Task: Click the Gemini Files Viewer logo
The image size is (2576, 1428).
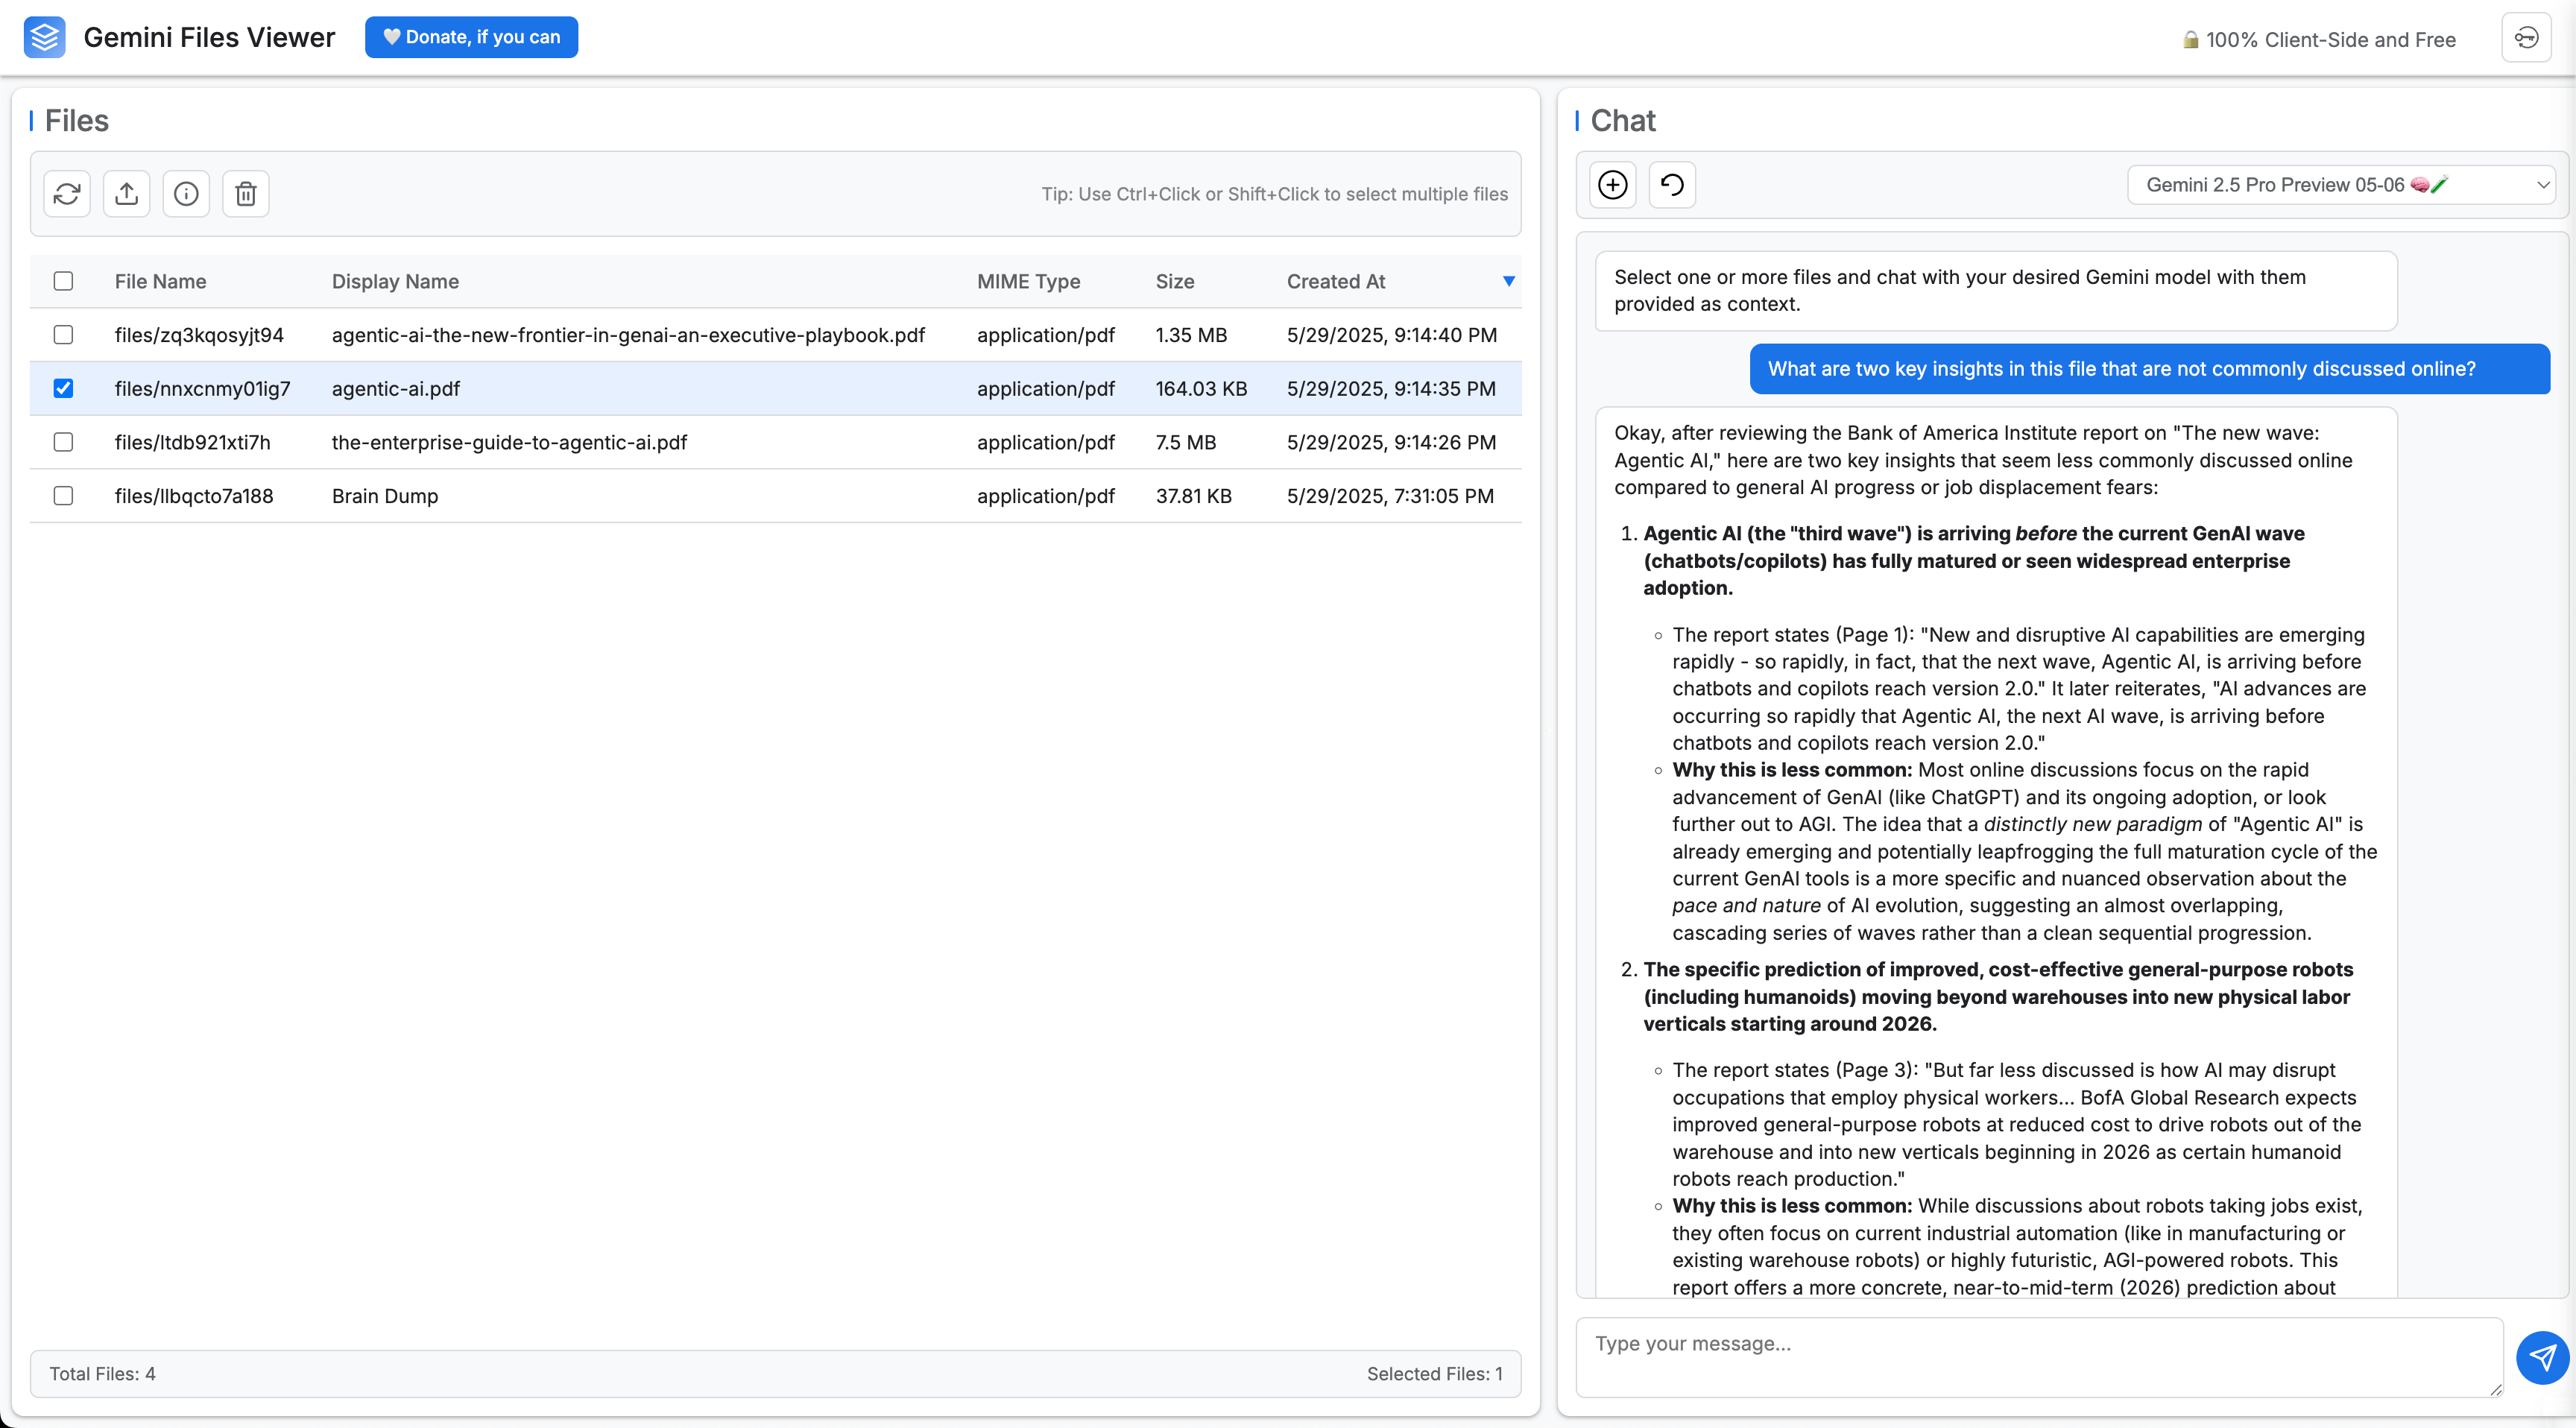Action: (44, 37)
